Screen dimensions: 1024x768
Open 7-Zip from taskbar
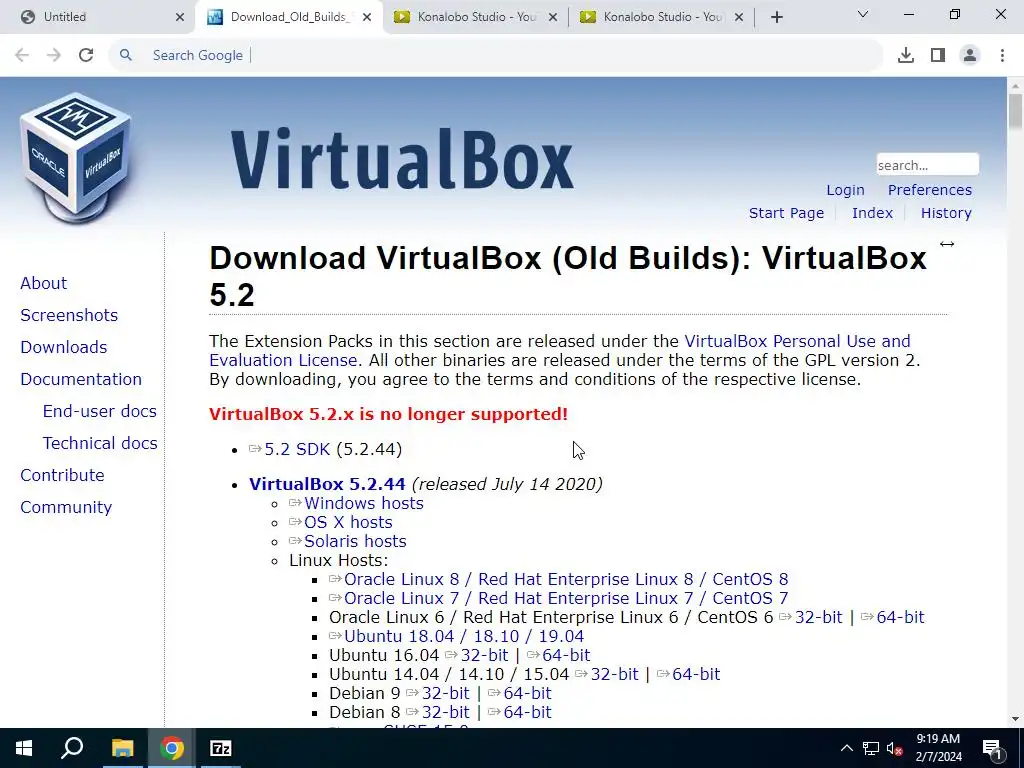221,748
